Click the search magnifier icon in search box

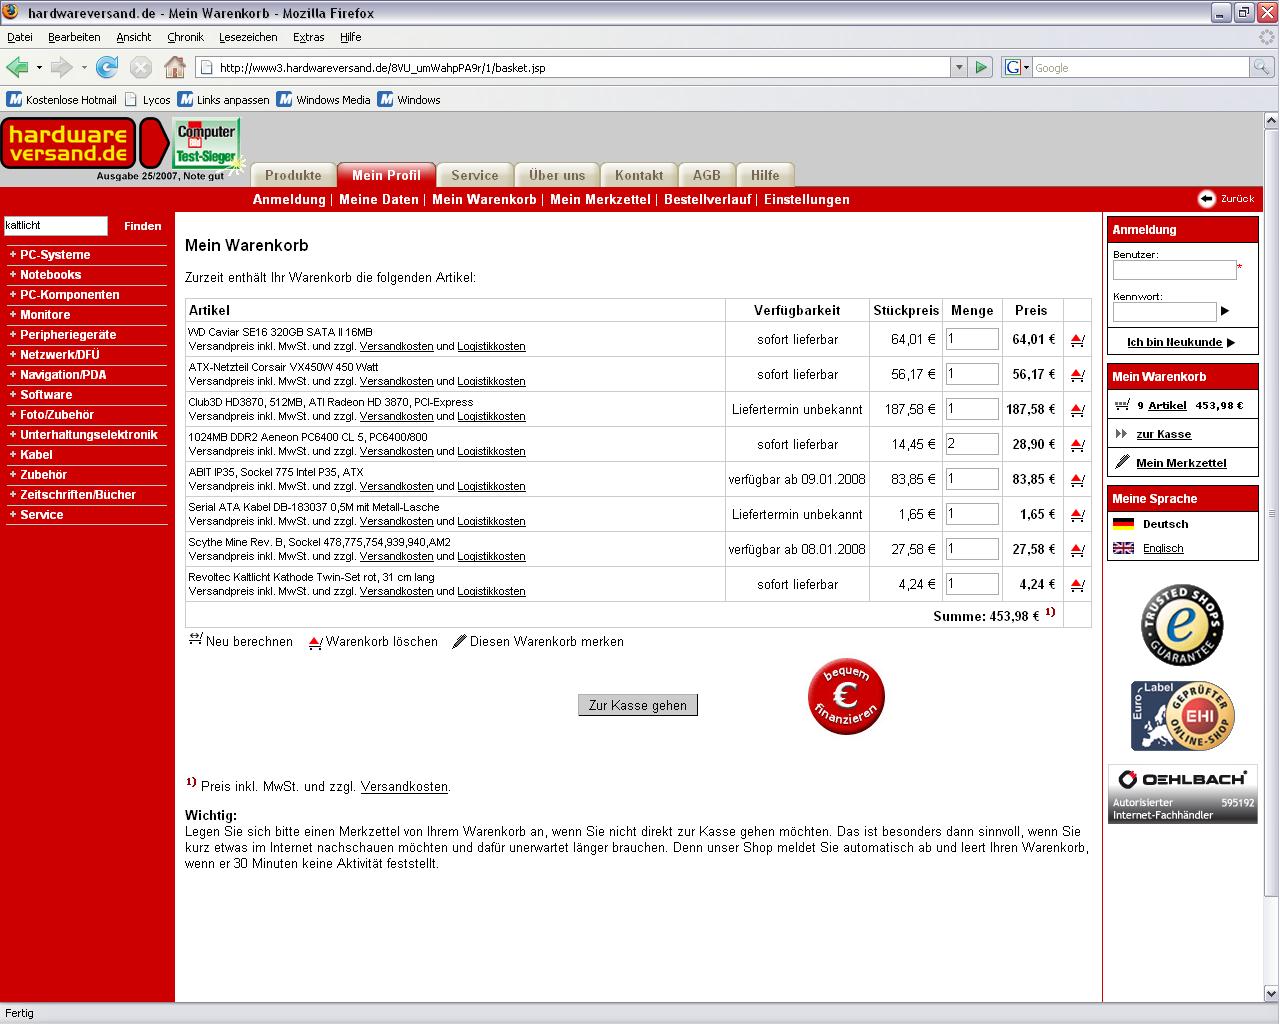[1262, 67]
